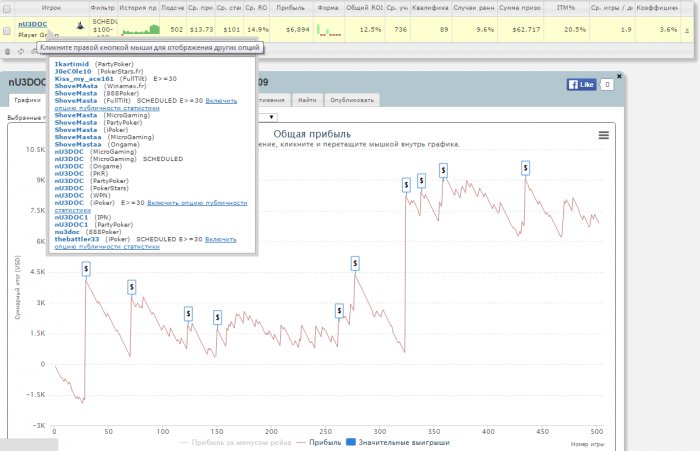Screen dimensions: 700x451
Task: Open the selected players dropdown above chart
Action: [270, 117]
